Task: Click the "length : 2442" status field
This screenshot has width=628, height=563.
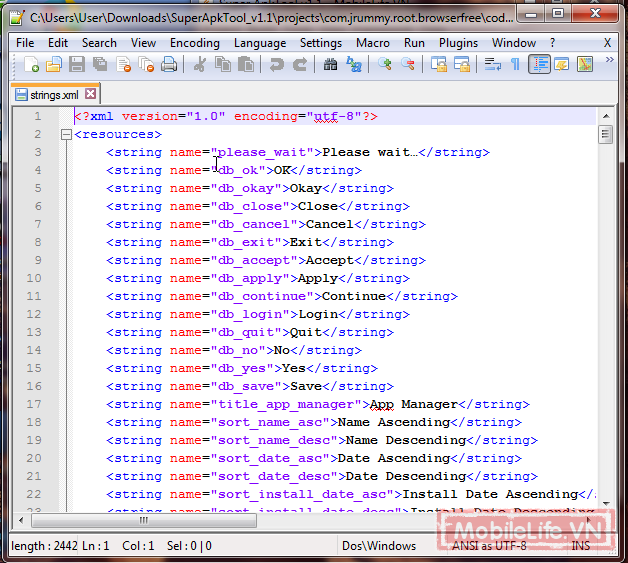Action: (x=44, y=546)
